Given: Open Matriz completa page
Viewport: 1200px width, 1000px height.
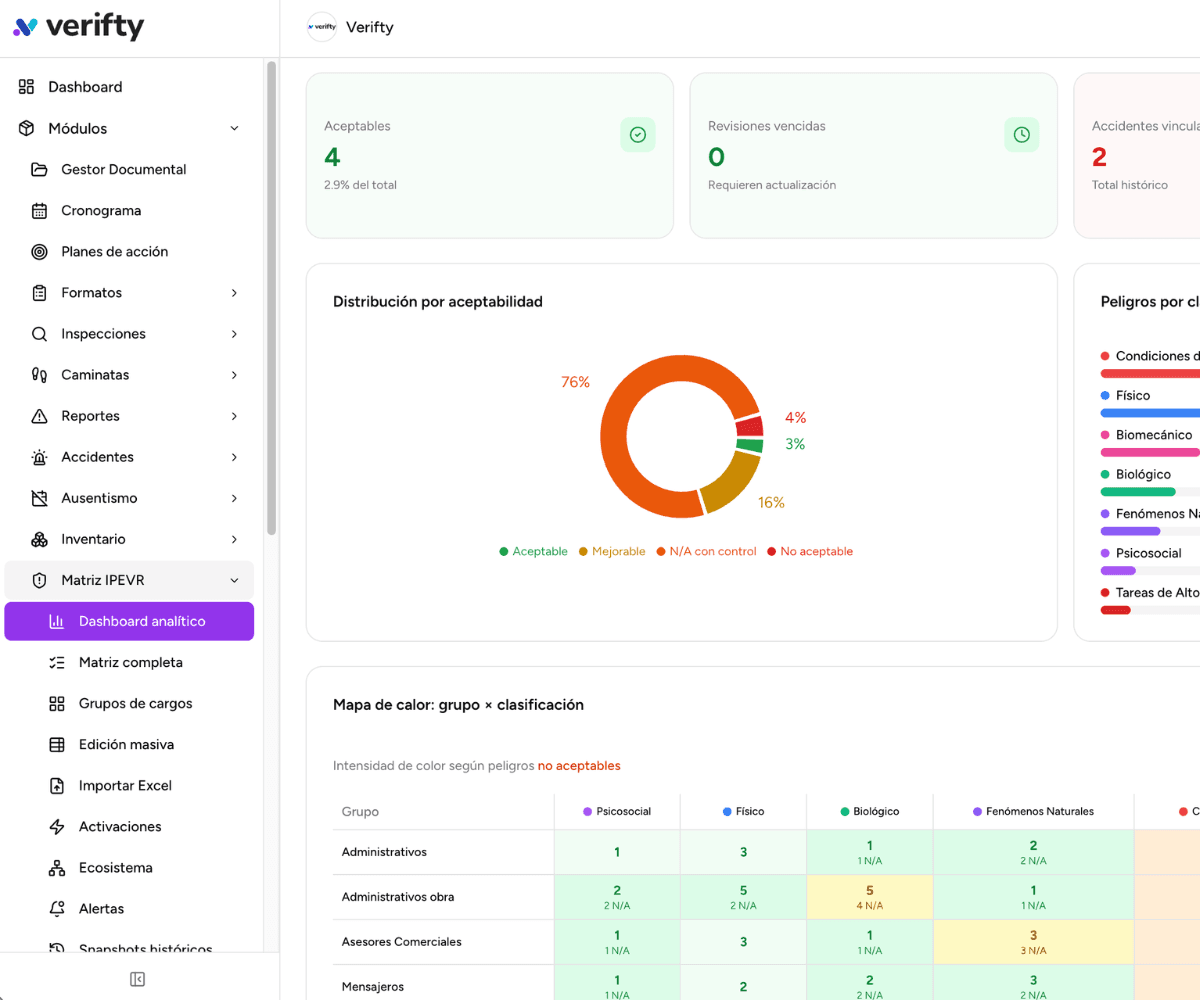Looking at the screenshot, I should click(129, 662).
